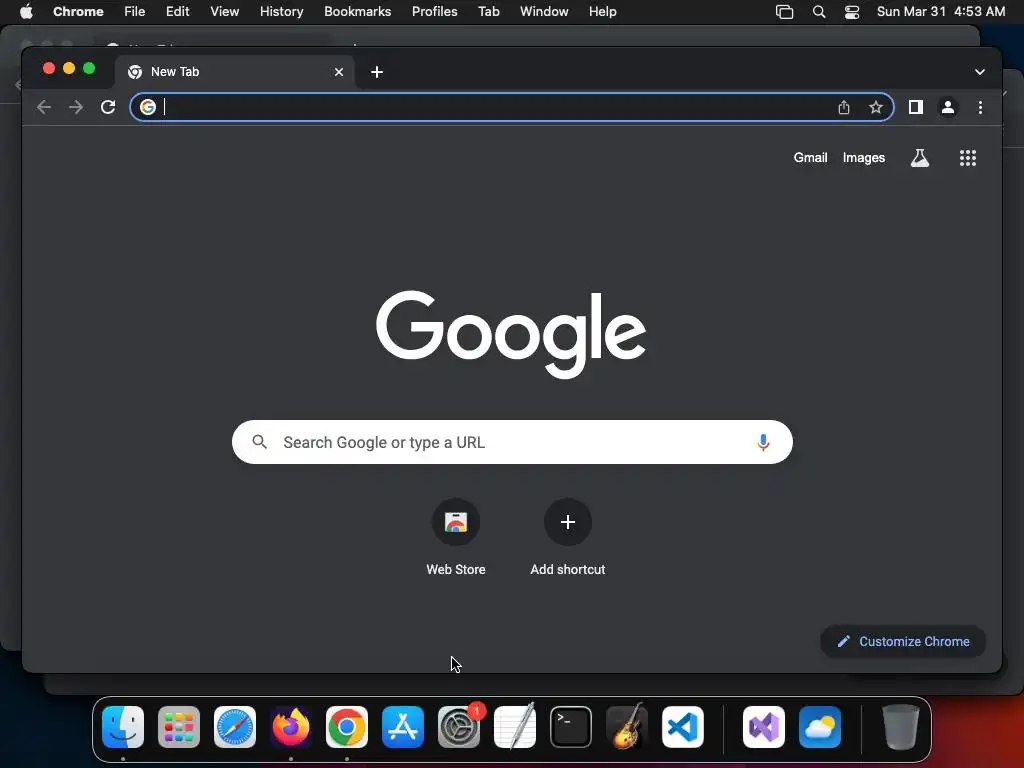Viewport: 1024px width, 768px height.
Task: Launch Firefox from the Dock
Action: tap(291, 726)
